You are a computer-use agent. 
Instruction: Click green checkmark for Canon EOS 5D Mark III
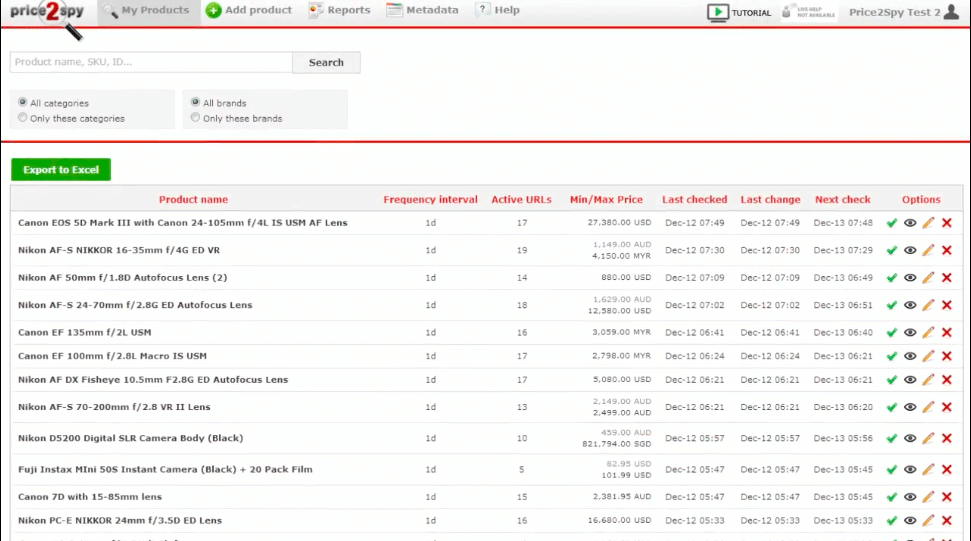click(892, 223)
